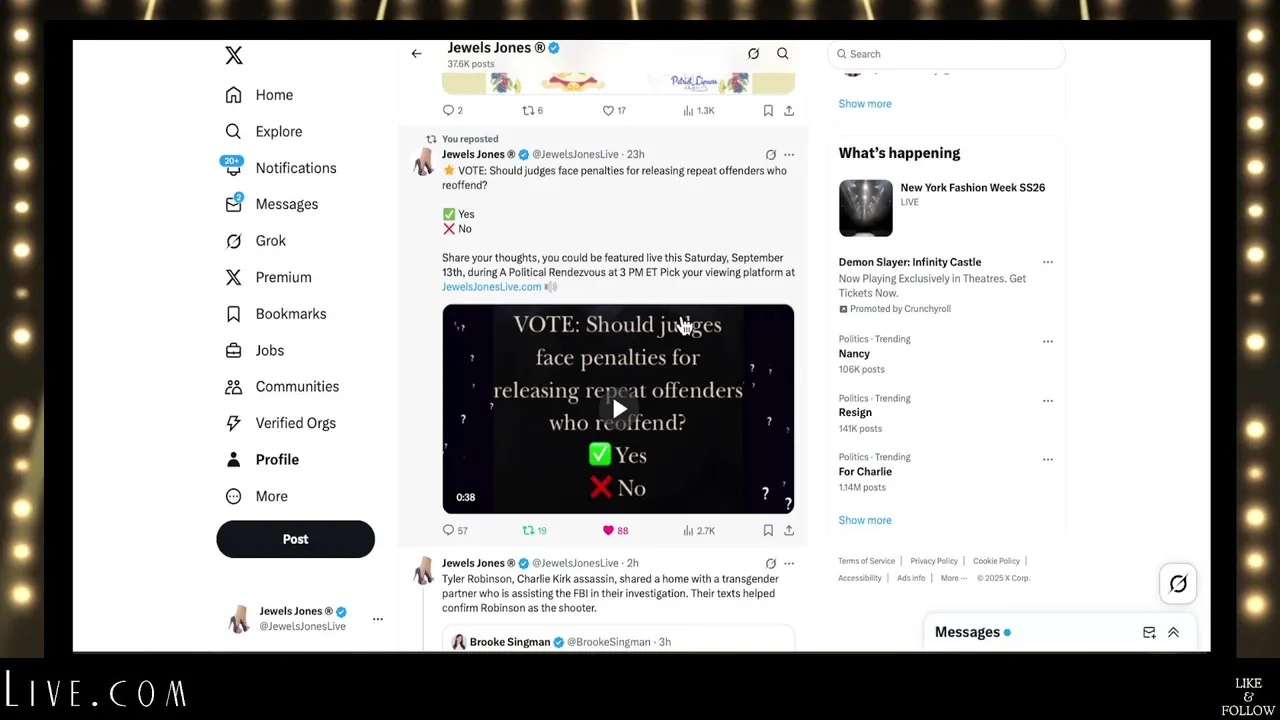
Task: Bookmark the judges VOTE post
Action: 768,531
